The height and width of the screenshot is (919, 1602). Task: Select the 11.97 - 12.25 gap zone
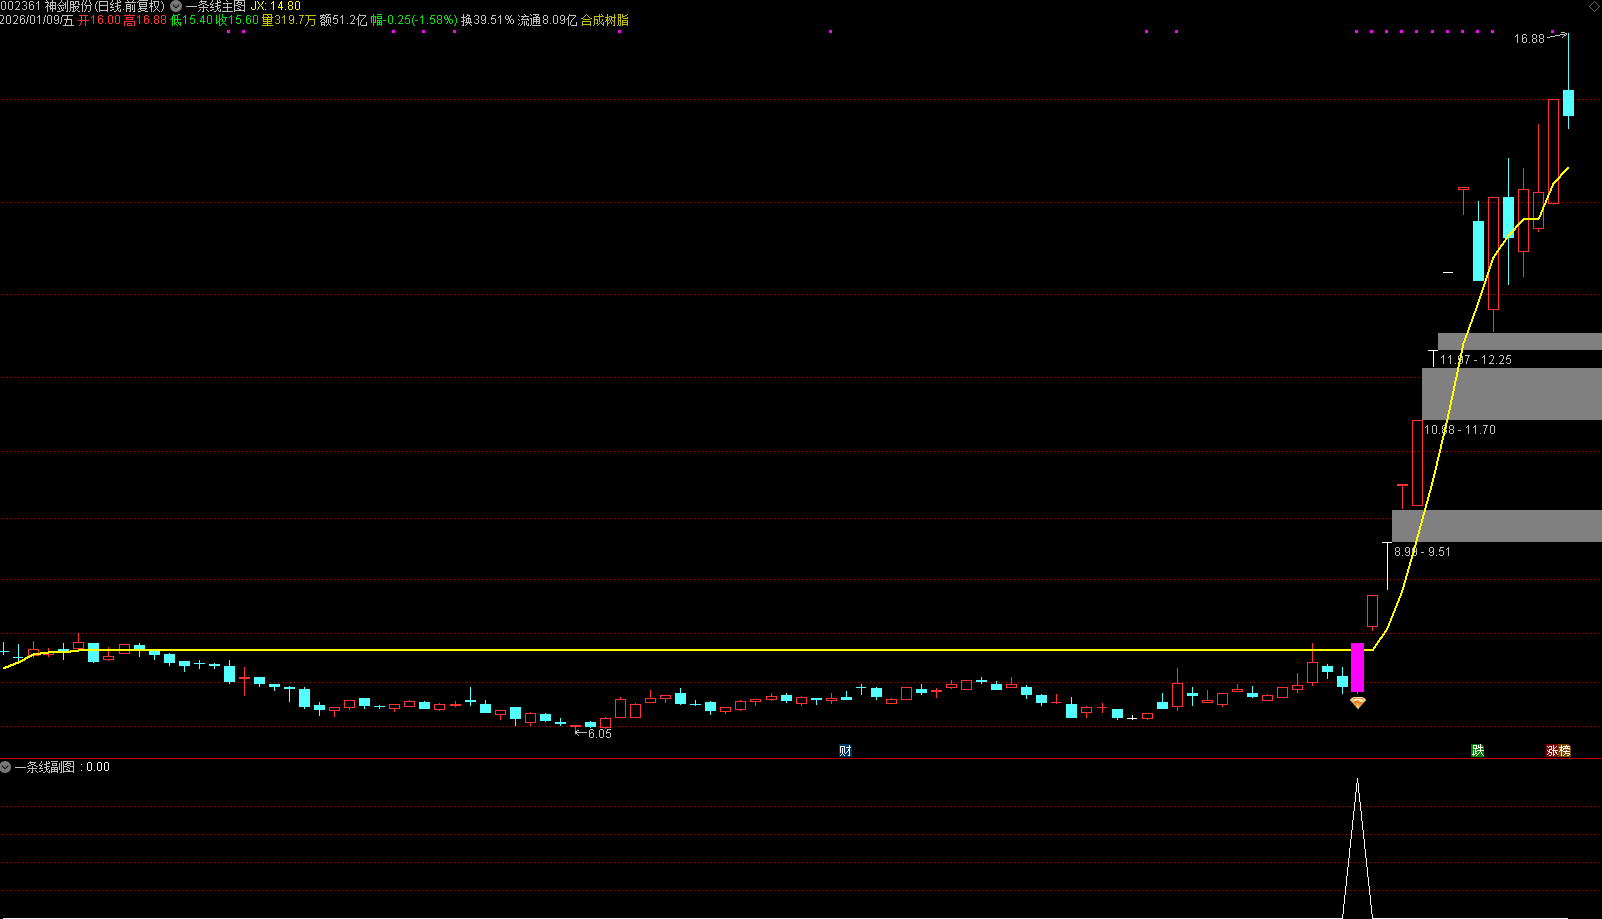(x=1519, y=342)
